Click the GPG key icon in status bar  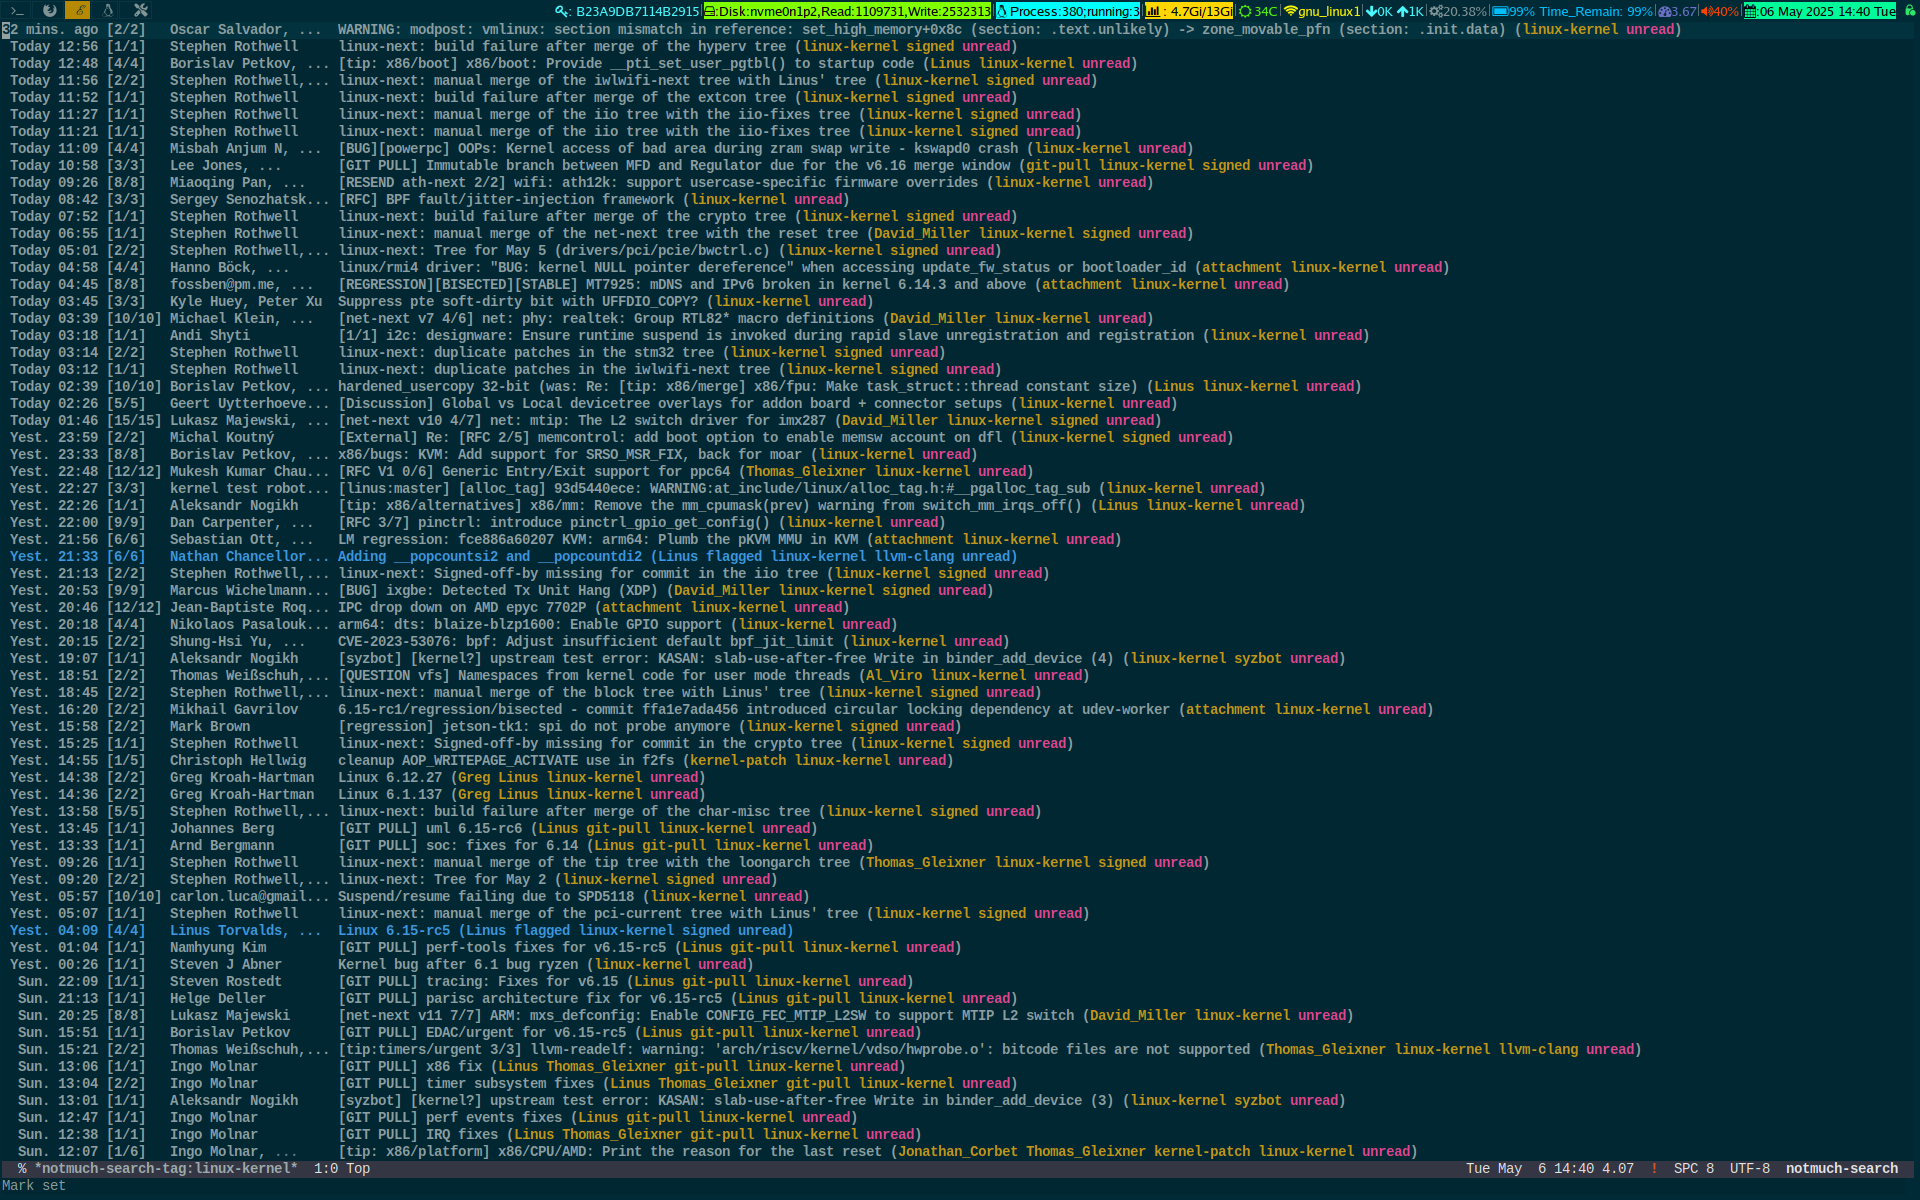[x=563, y=12]
